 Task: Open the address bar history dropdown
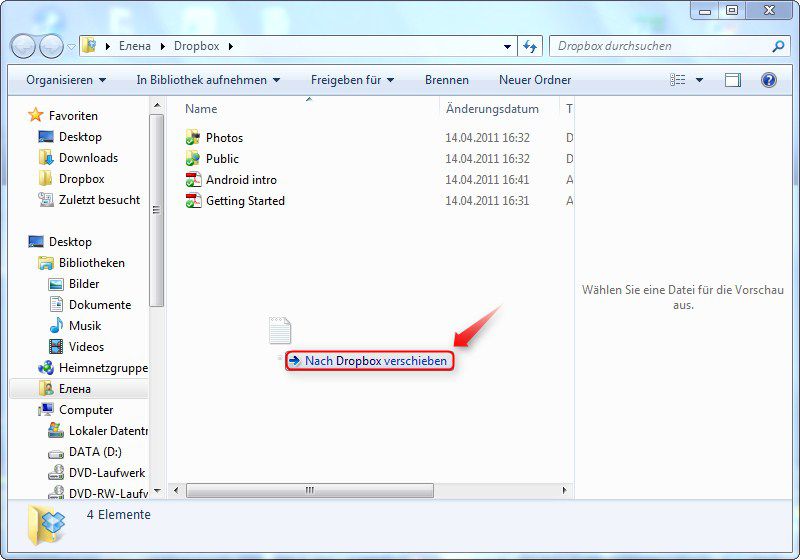click(x=507, y=46)
